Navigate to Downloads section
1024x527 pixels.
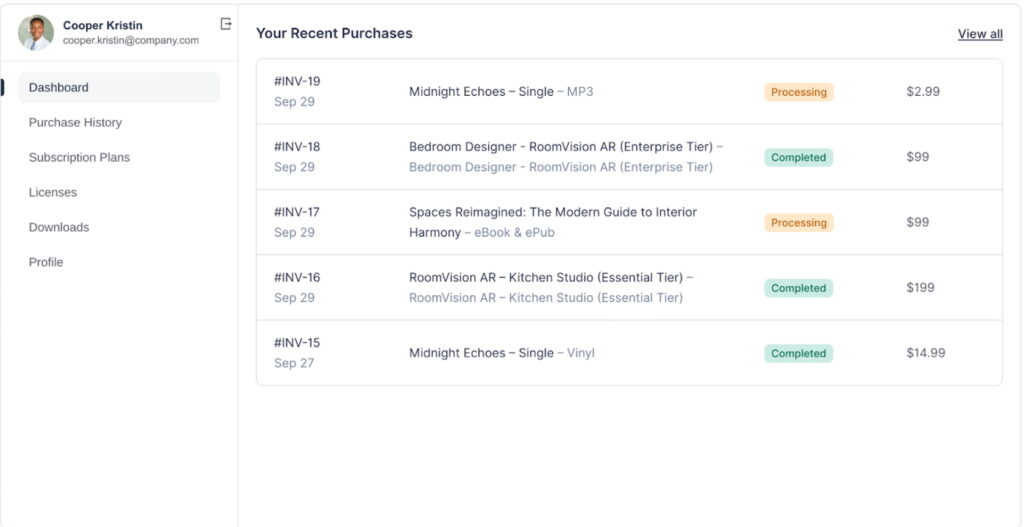pos(59,228)
